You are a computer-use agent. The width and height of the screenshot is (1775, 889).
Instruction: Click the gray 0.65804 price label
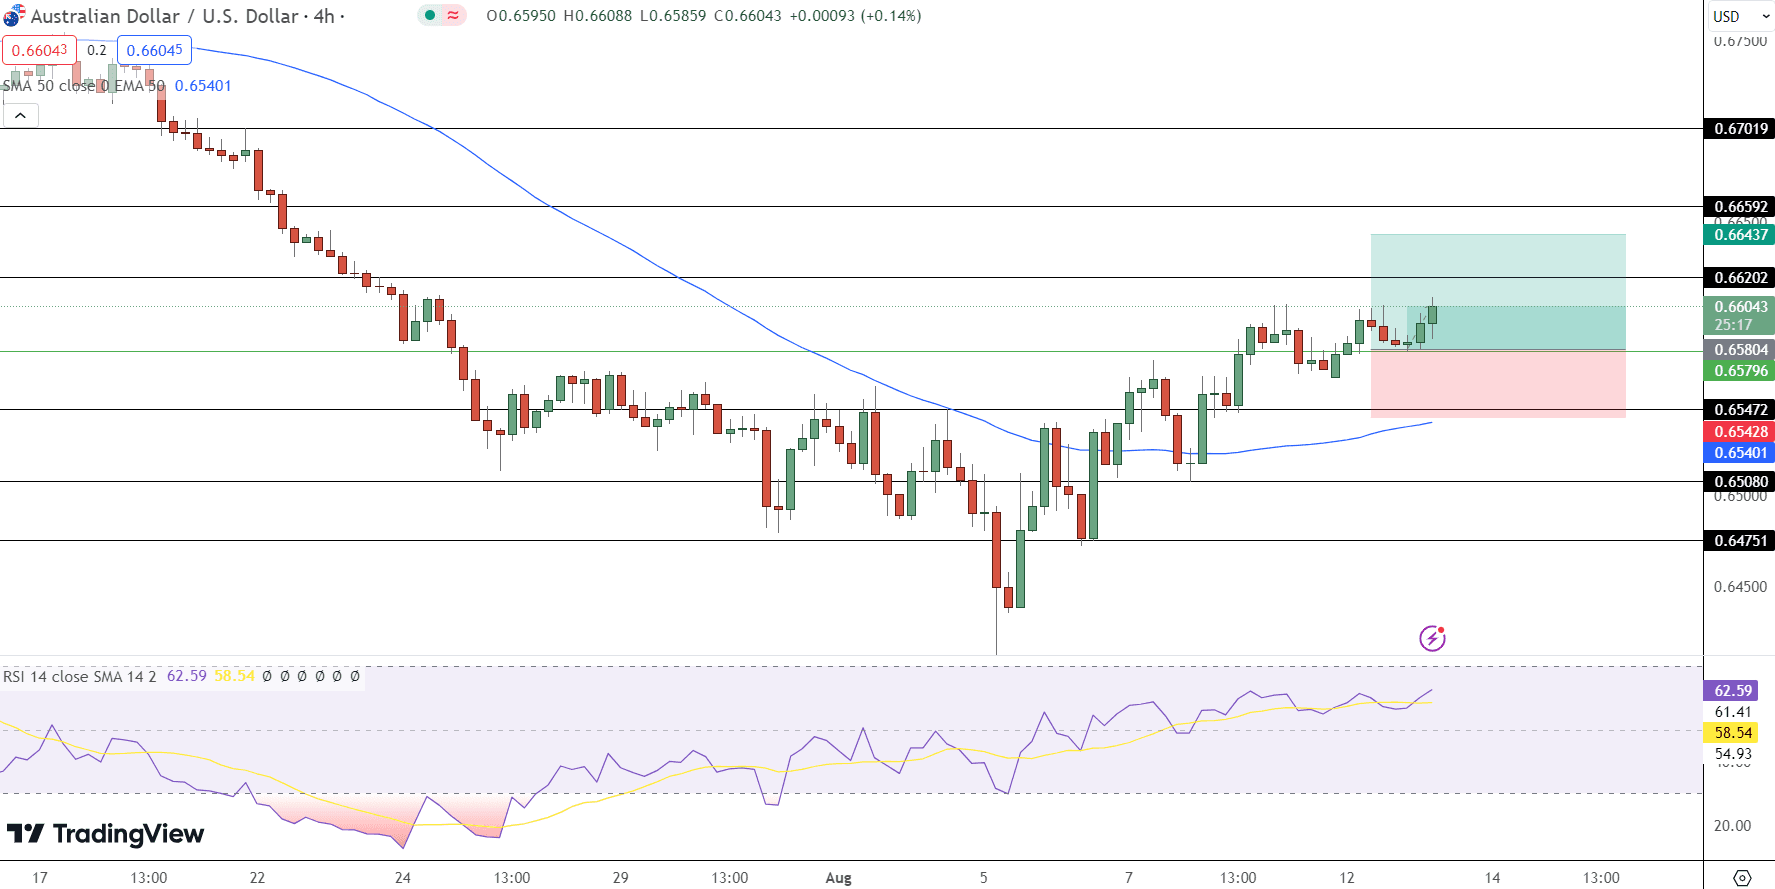[1740, 349]
